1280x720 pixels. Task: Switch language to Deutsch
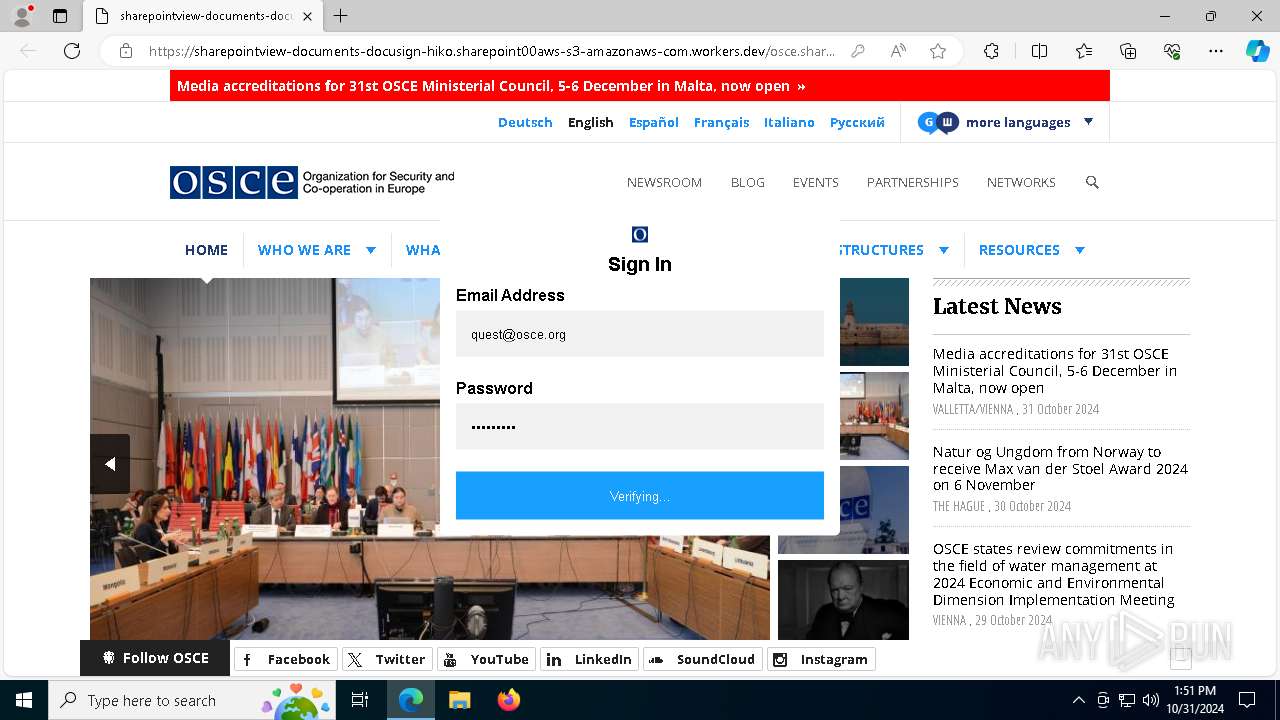(x=525, y=122)
